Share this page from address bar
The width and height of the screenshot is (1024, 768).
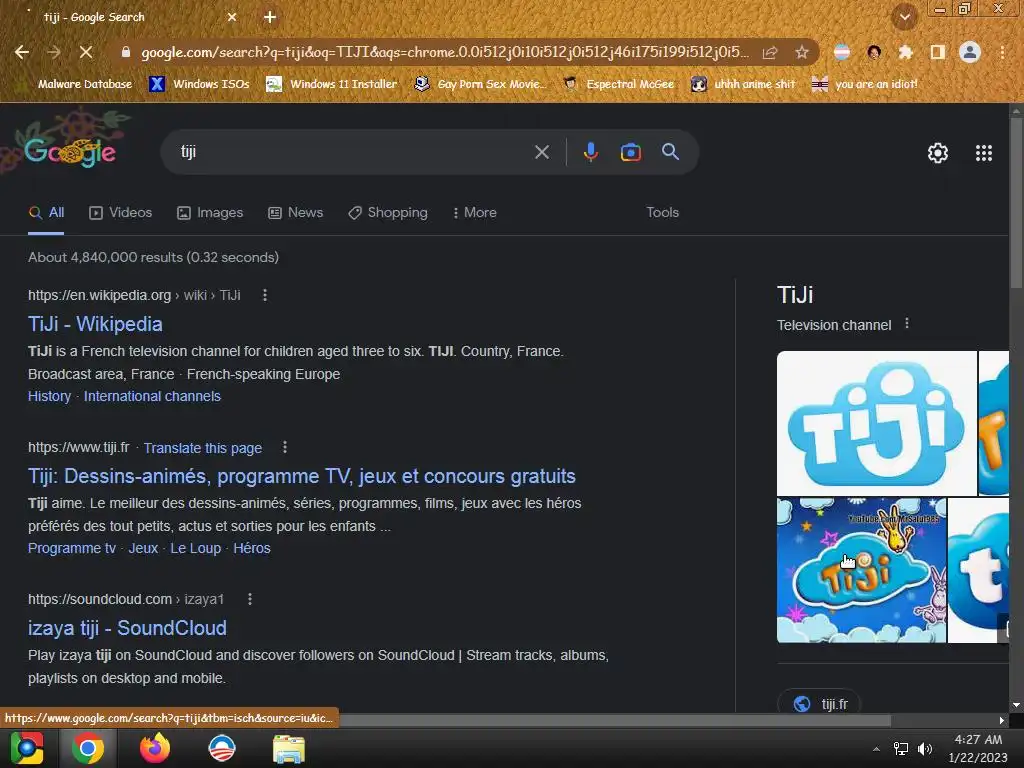(770, 52)
